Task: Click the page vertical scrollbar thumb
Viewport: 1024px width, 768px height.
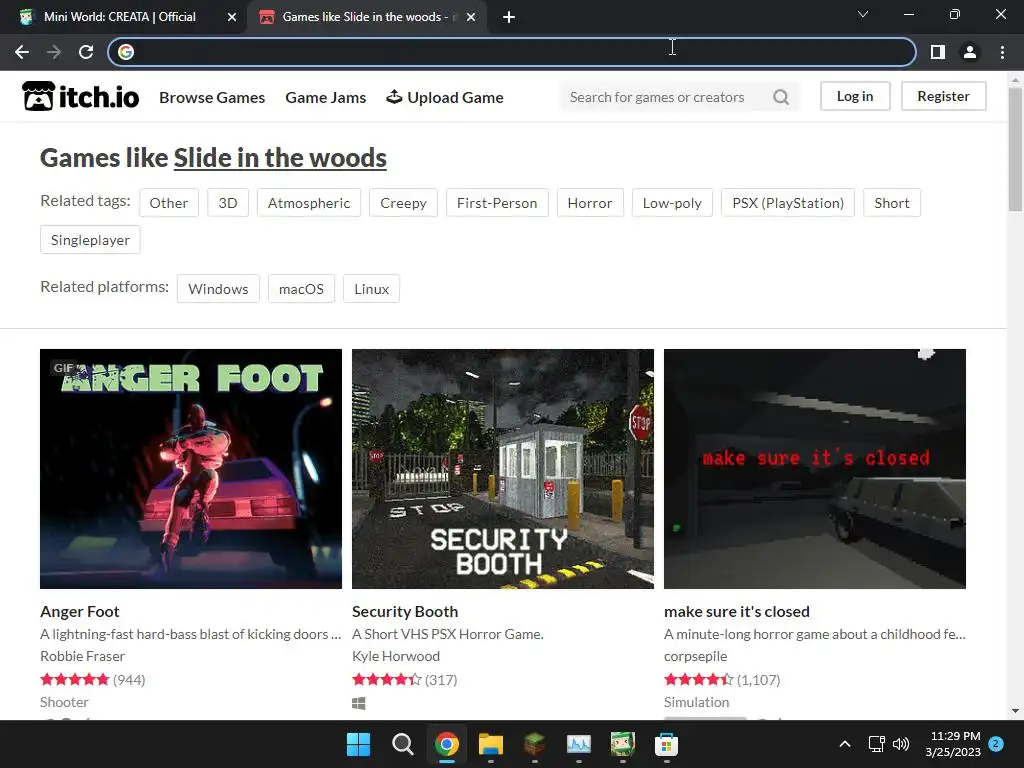Action: [1015, 149]
